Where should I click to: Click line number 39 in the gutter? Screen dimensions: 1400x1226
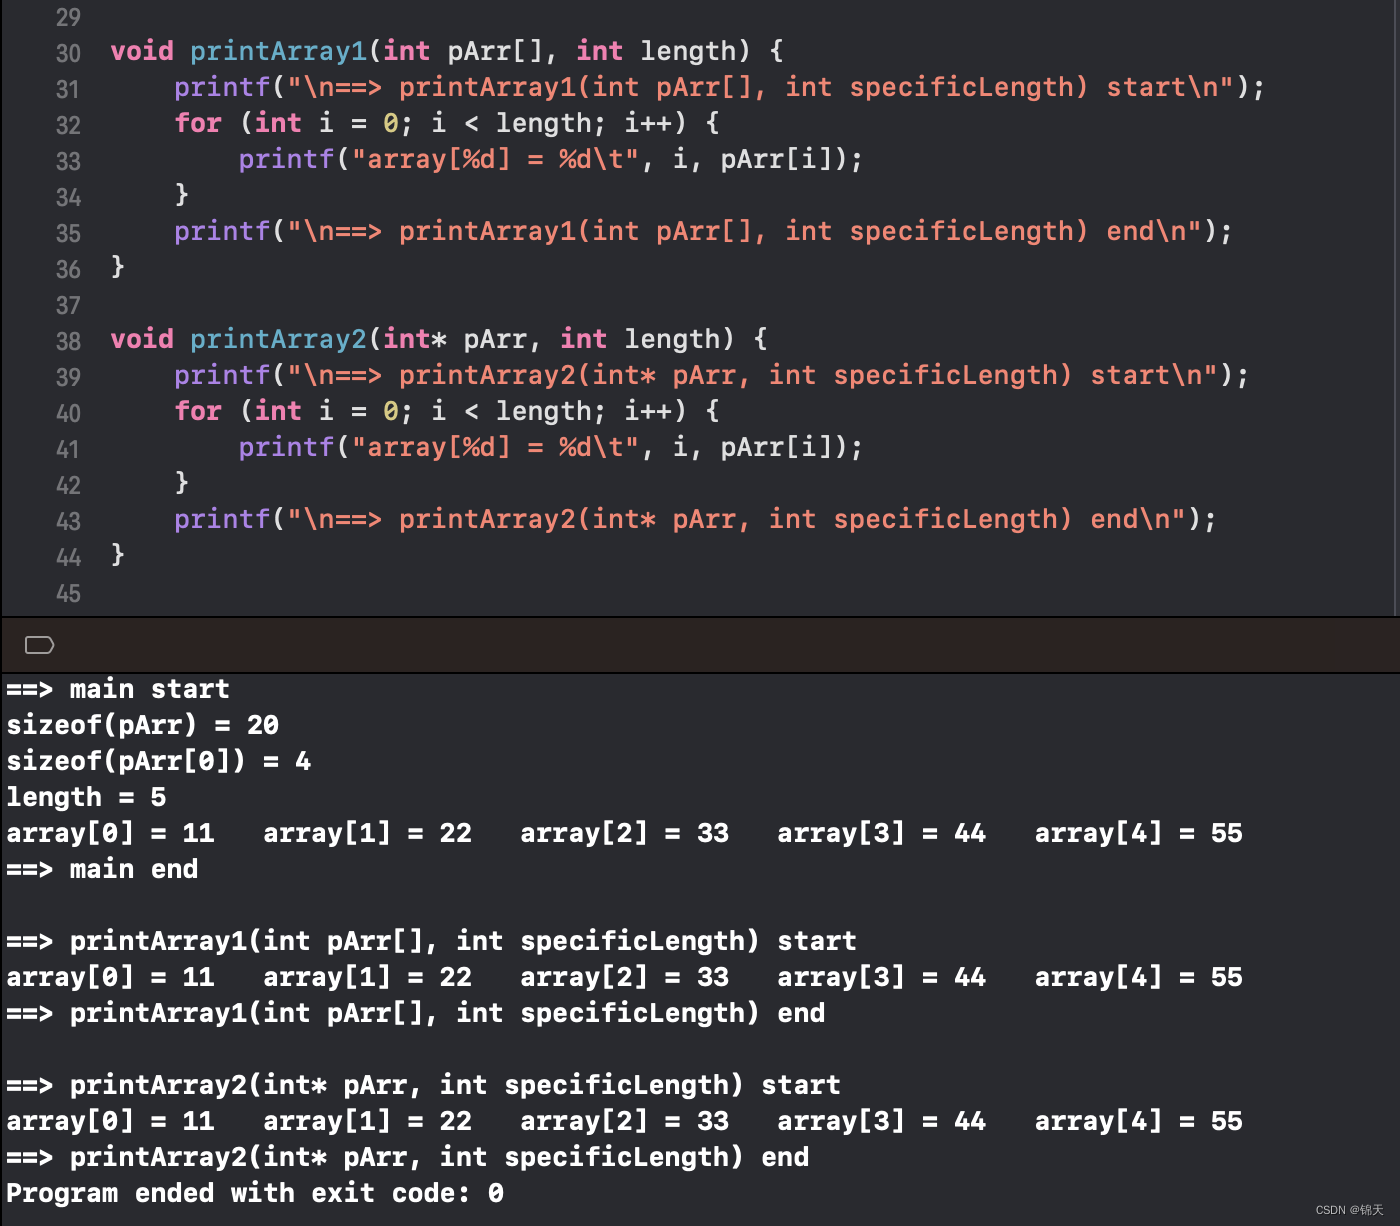68,377
